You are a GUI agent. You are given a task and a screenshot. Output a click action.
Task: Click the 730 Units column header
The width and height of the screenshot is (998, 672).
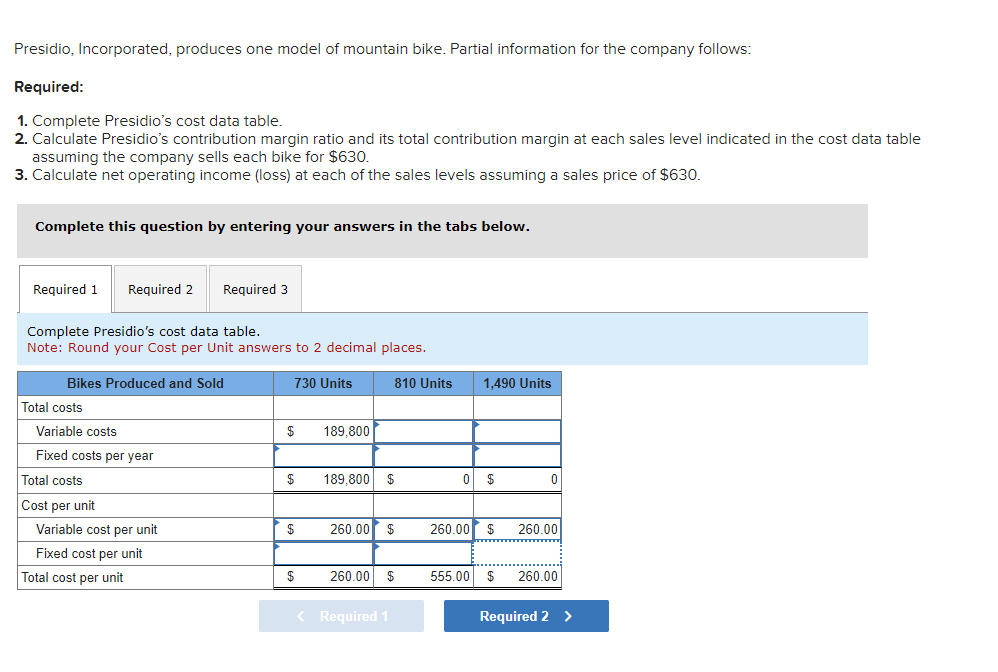click(x=323, y=383)
